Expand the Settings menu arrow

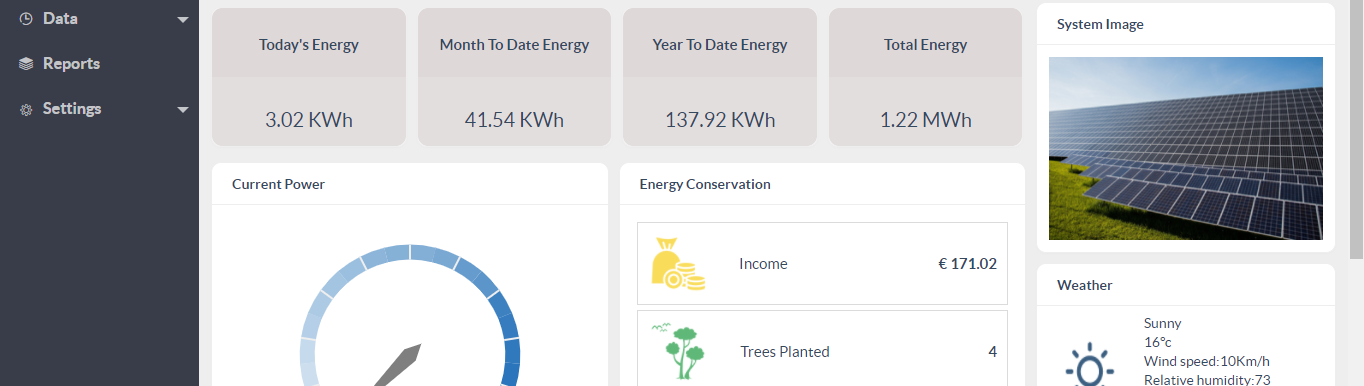182,110
